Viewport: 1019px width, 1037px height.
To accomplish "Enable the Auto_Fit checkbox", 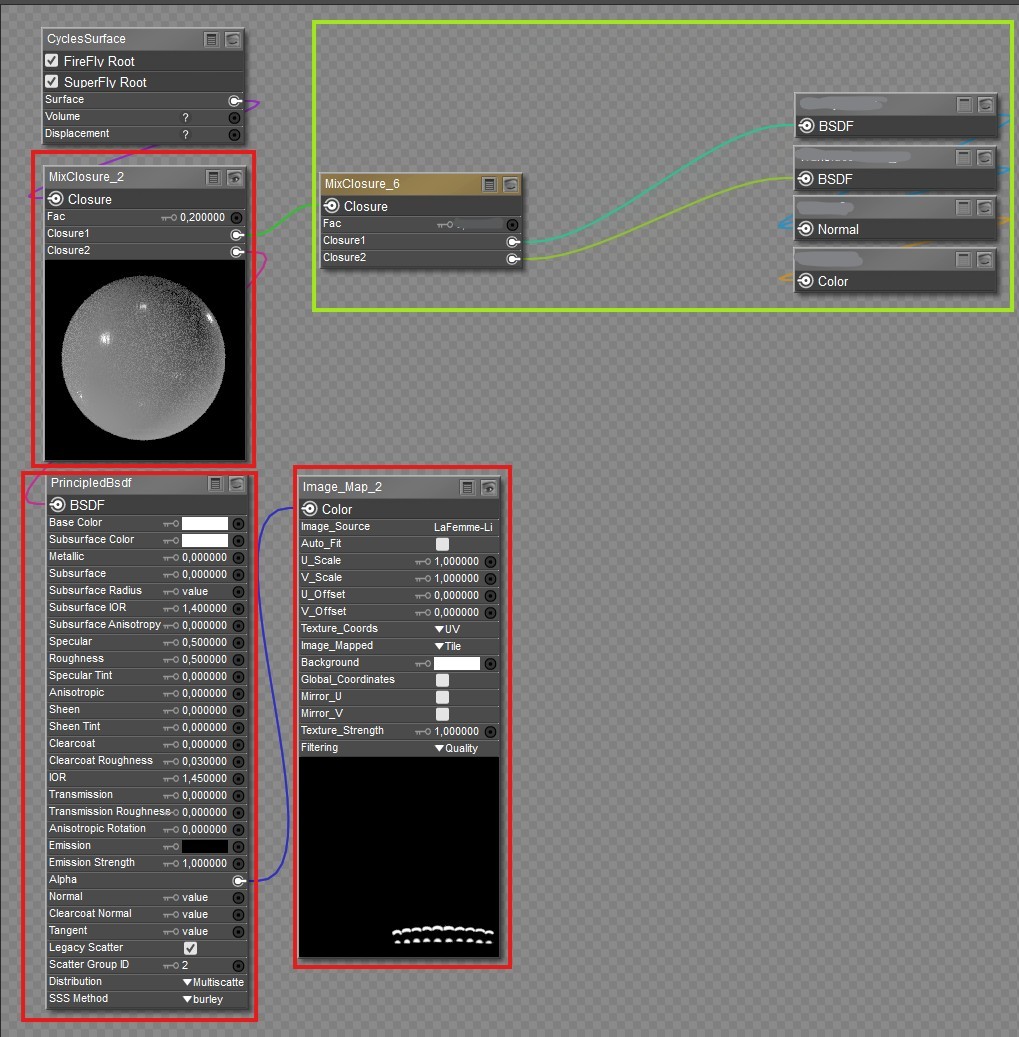I will coord(442,544).
